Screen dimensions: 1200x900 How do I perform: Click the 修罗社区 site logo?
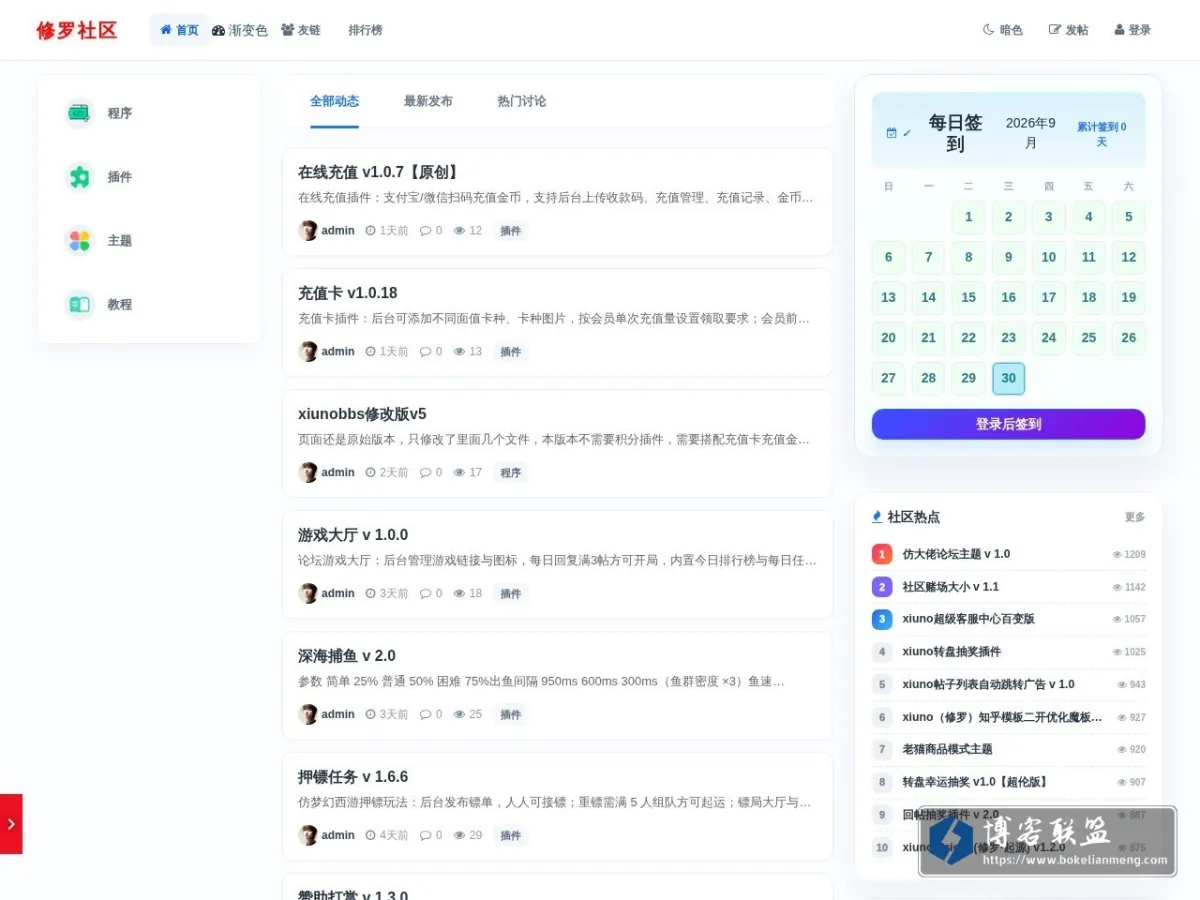click(x=77, y=30)
